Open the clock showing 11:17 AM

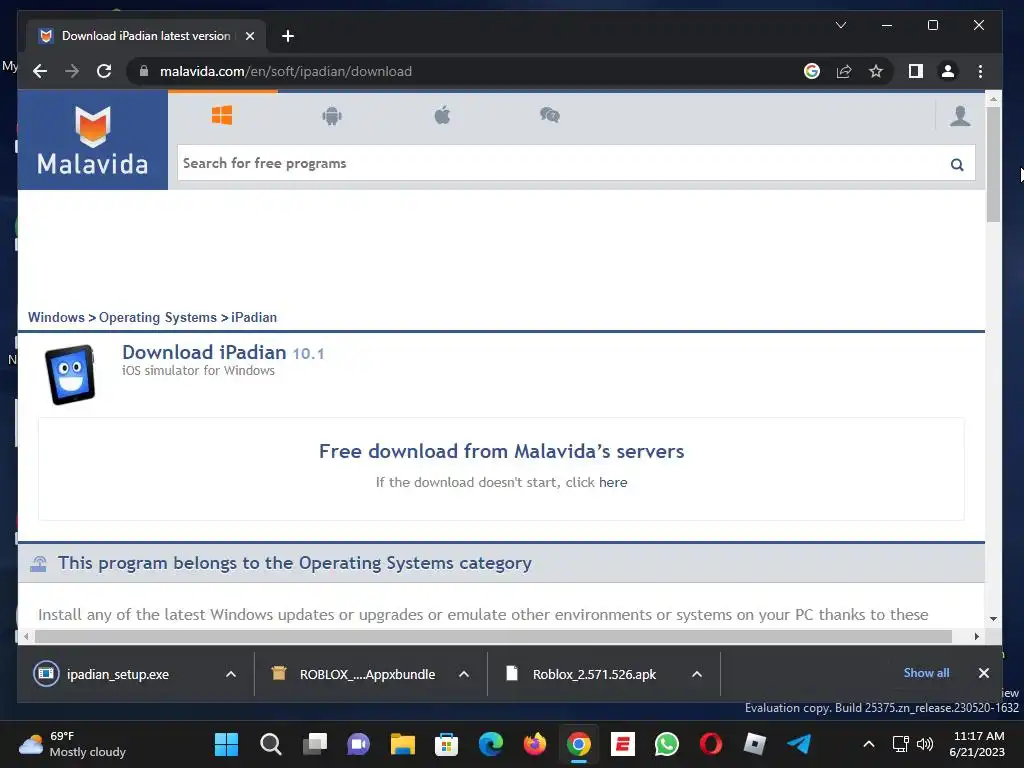point(978,744)
